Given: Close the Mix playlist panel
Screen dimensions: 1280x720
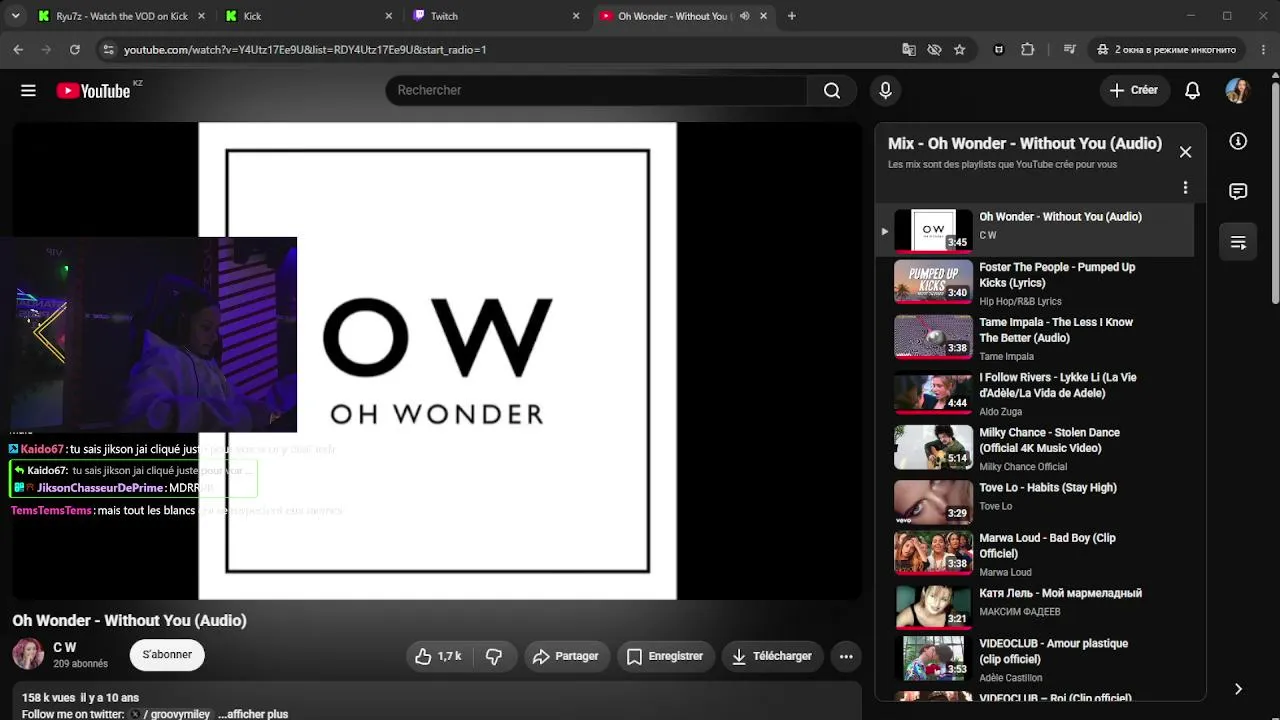Looking at the screenshot, I should (x=1185, y=152).
